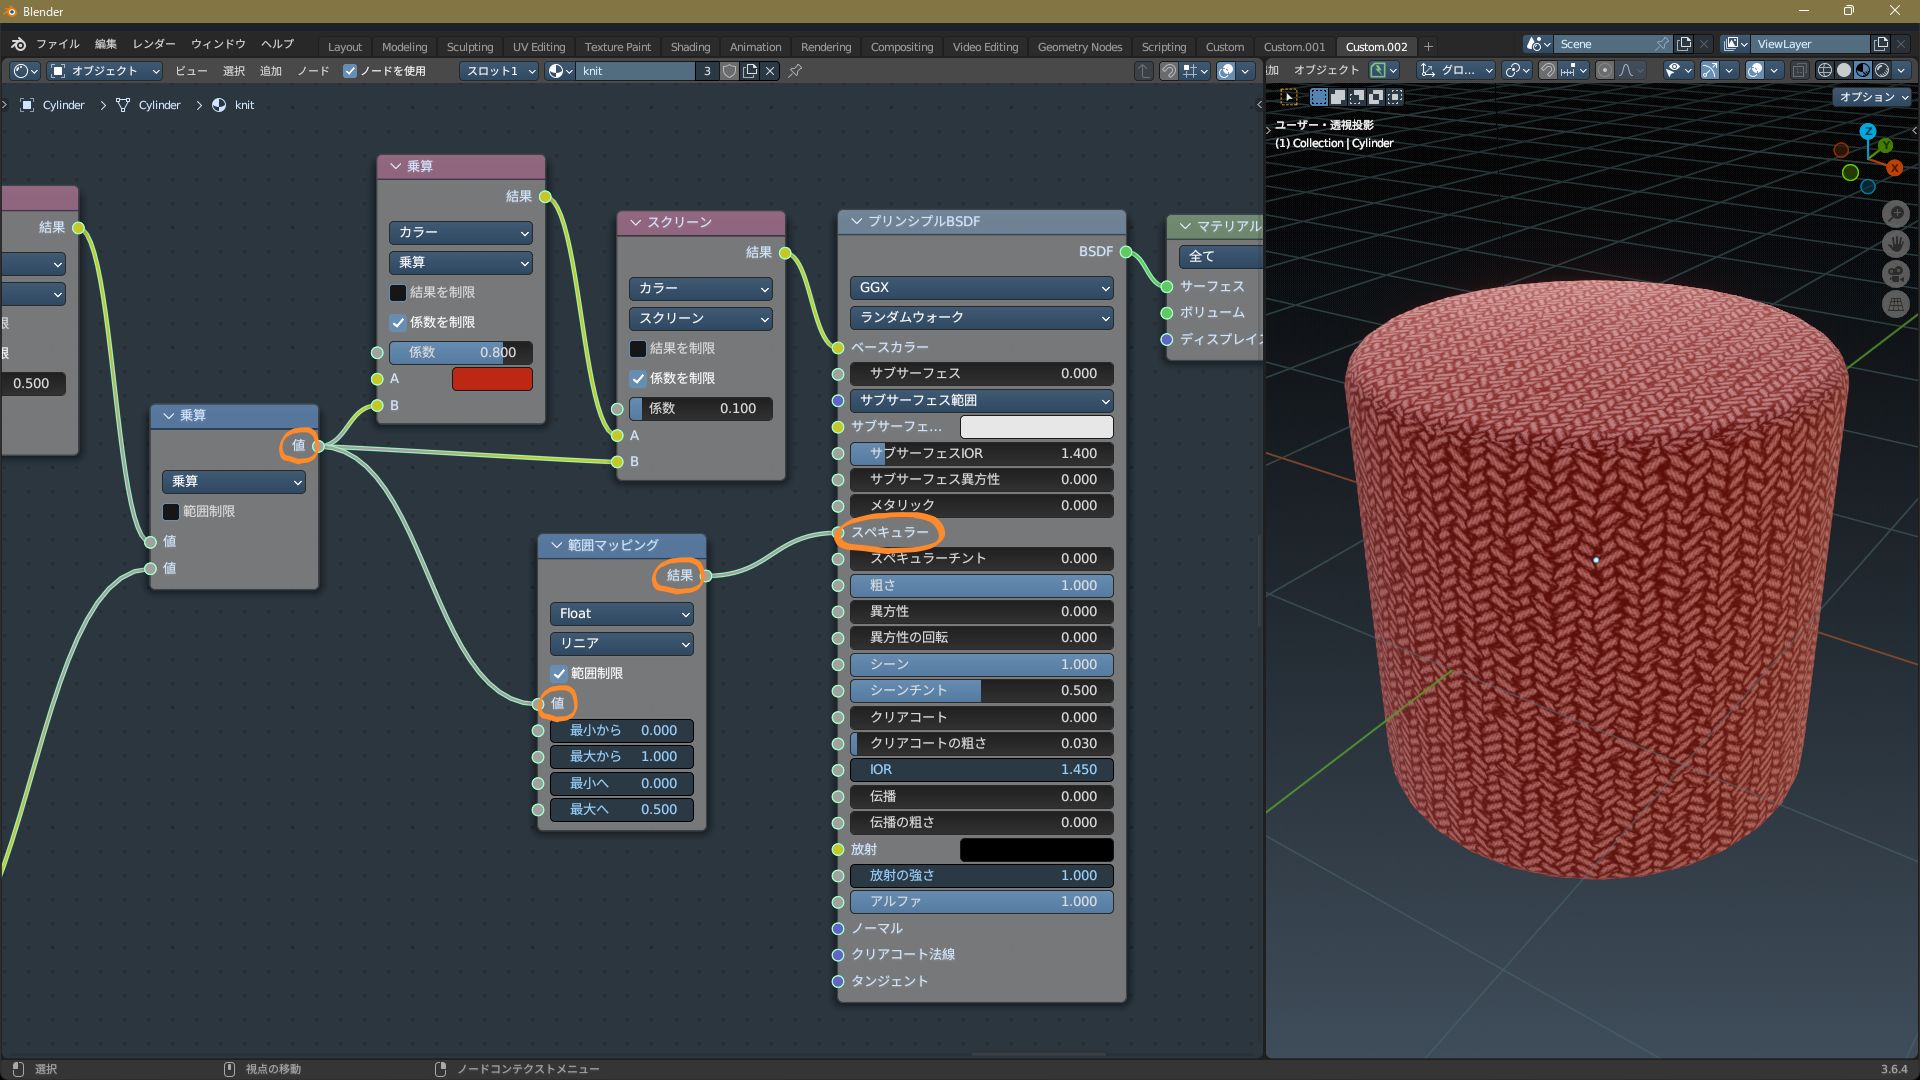
Task: Click red color swatch on 乗算 node
Action: 492,379
